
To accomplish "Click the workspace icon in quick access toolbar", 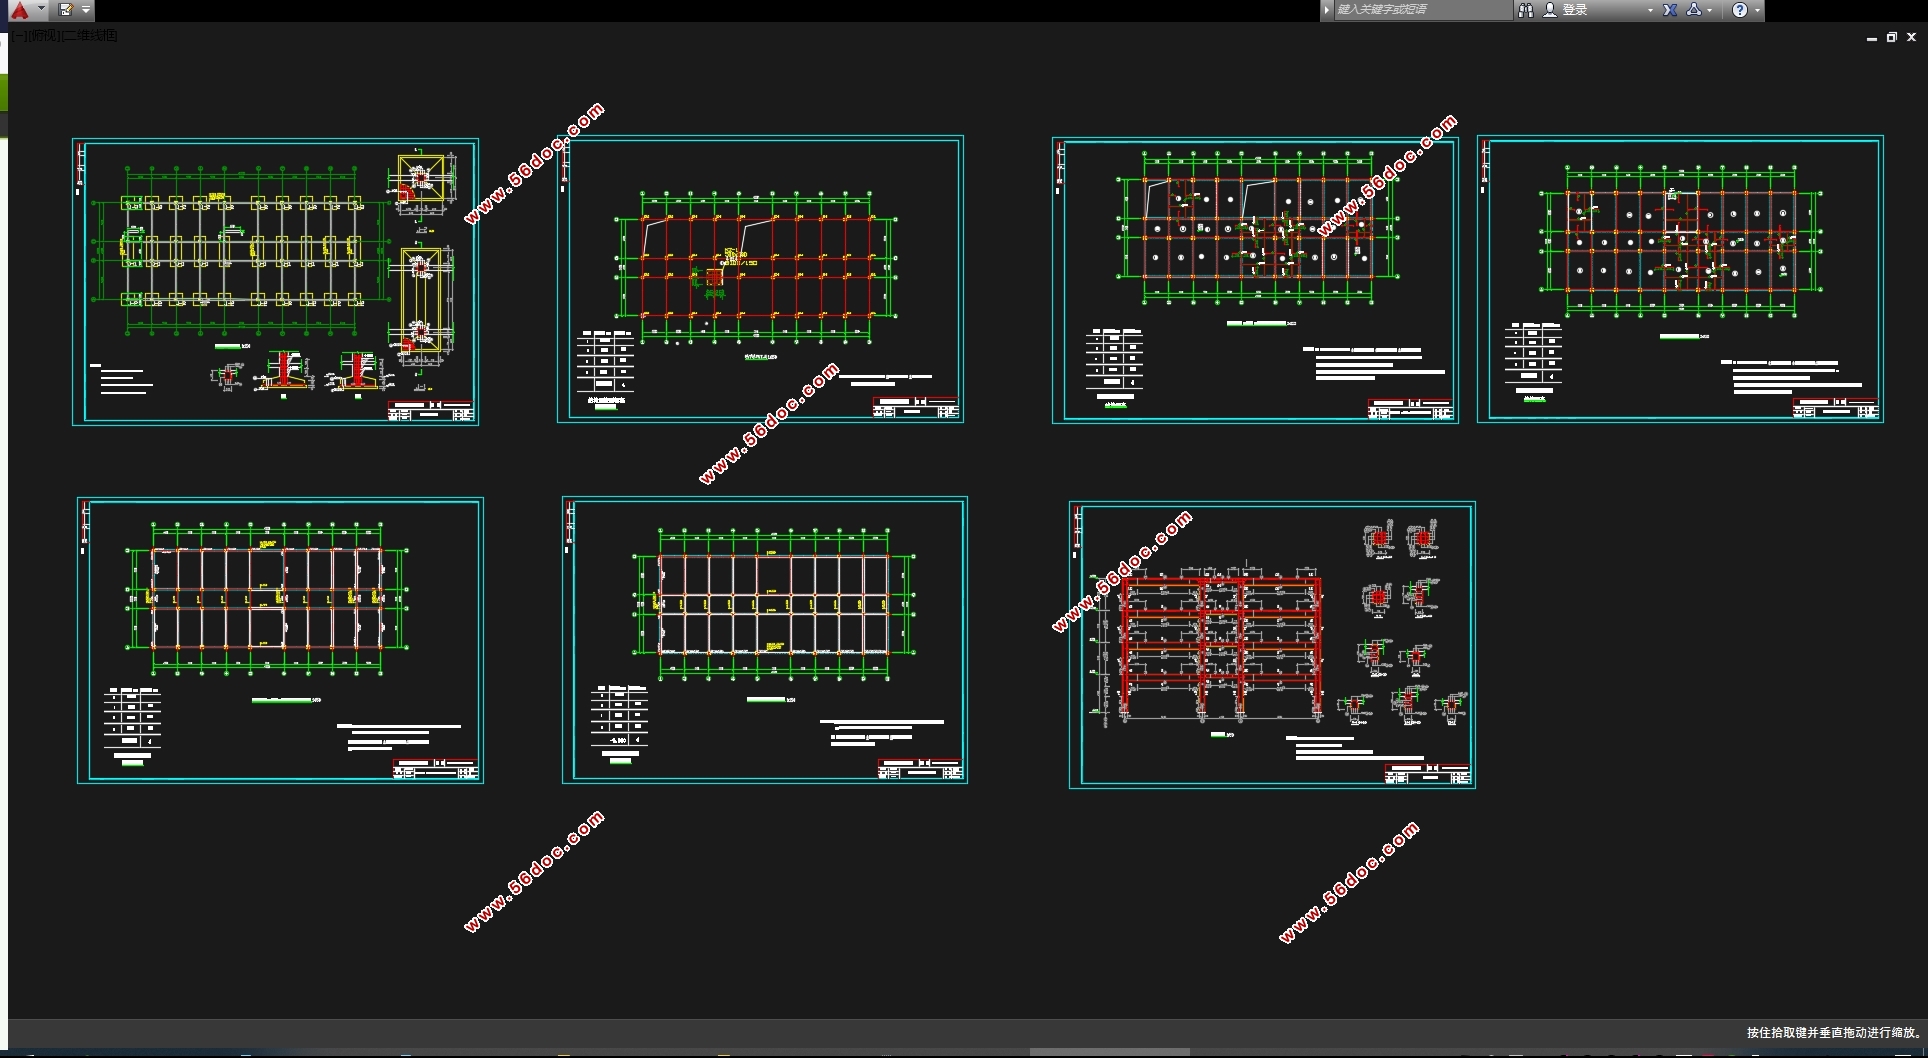I will pyautogui.click(x=66, y=10).
